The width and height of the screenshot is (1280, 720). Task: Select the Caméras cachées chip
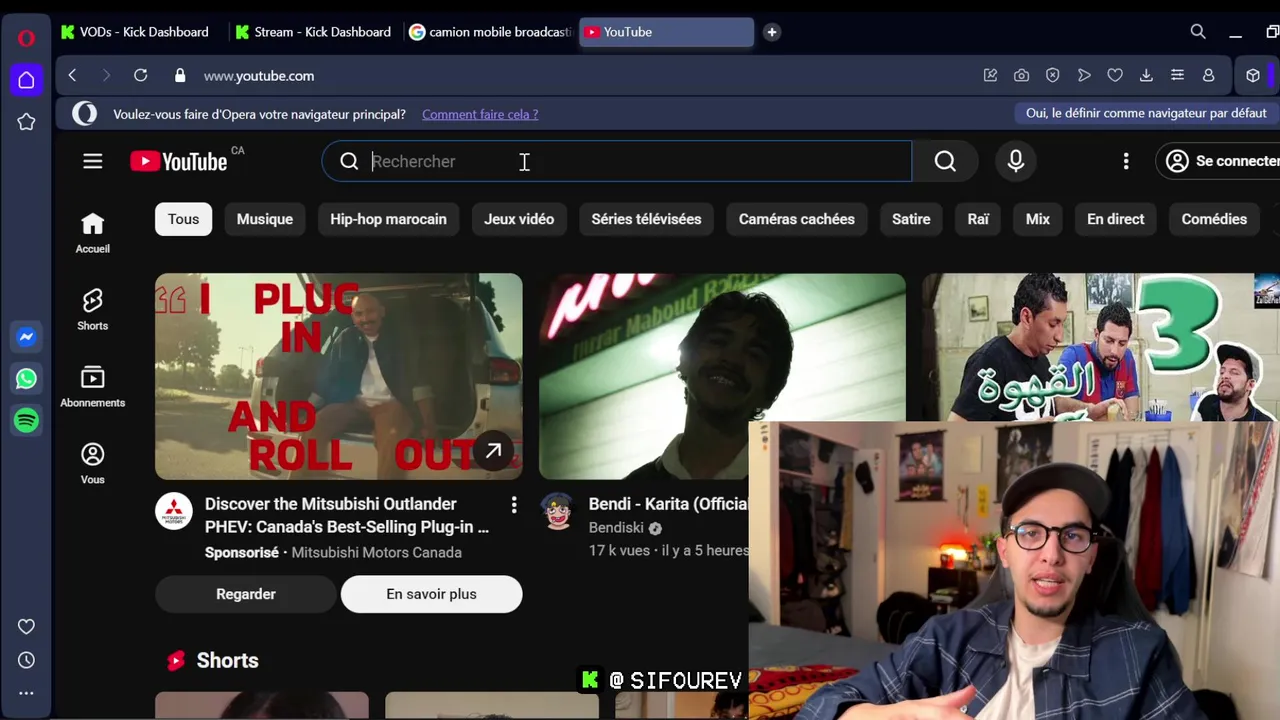(x=797, y=219)
